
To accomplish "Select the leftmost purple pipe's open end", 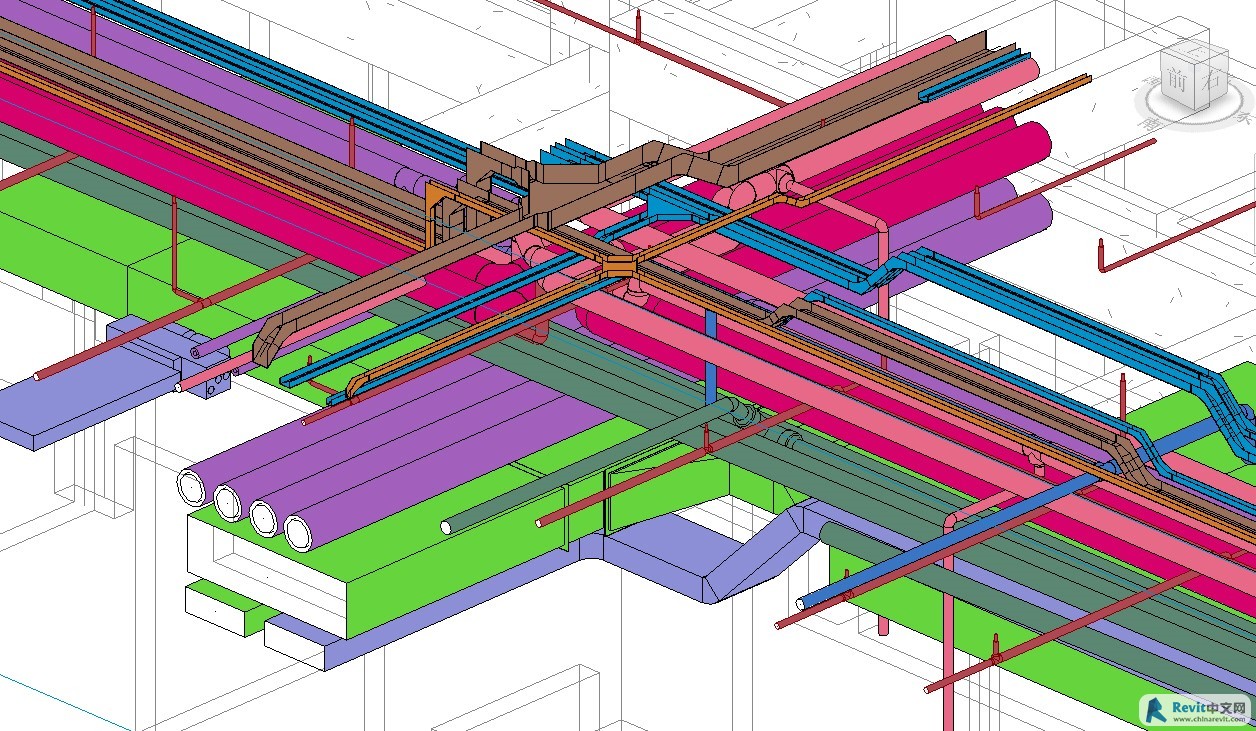I will (x=190, y=487).
